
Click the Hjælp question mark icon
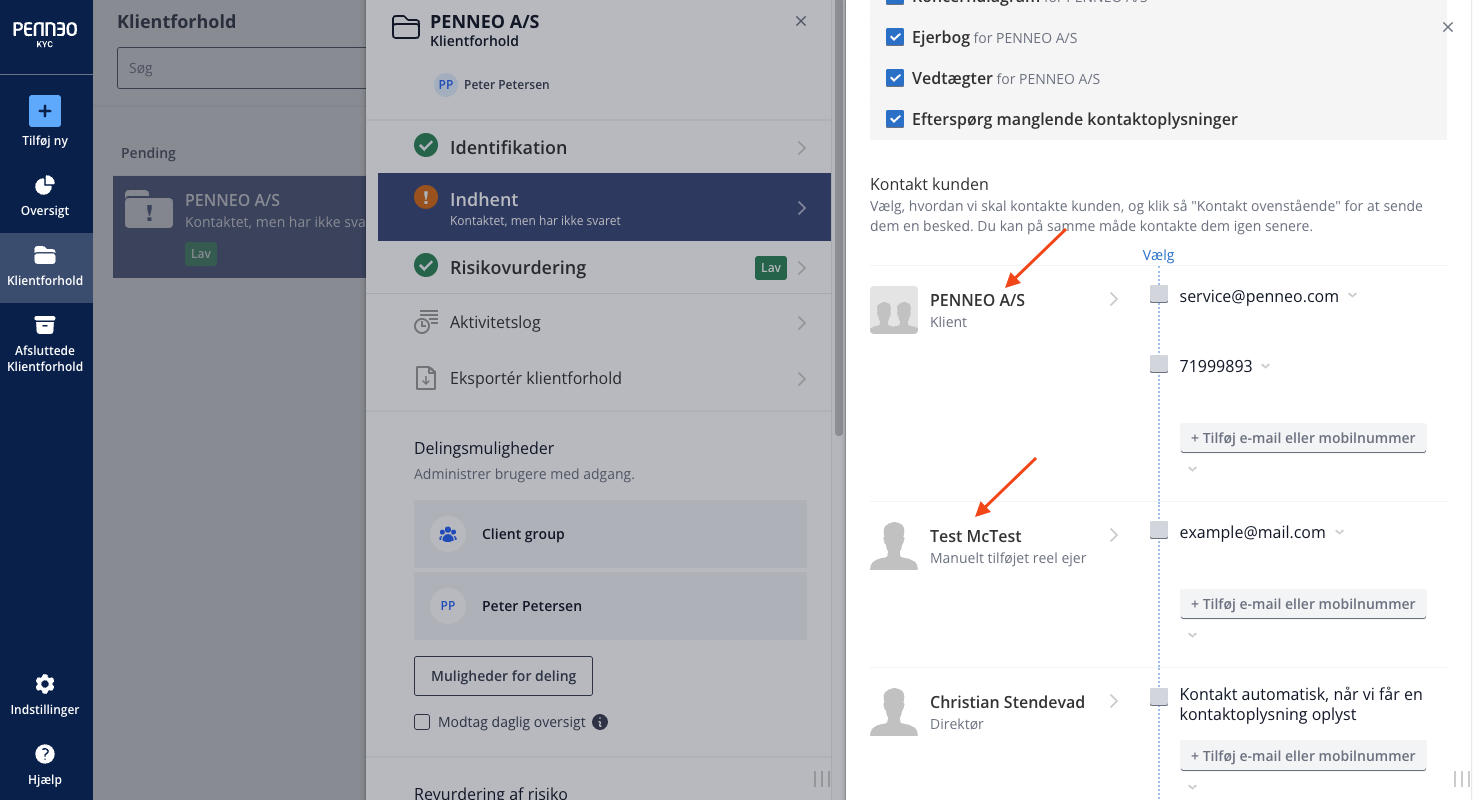(x=45, y=754)
